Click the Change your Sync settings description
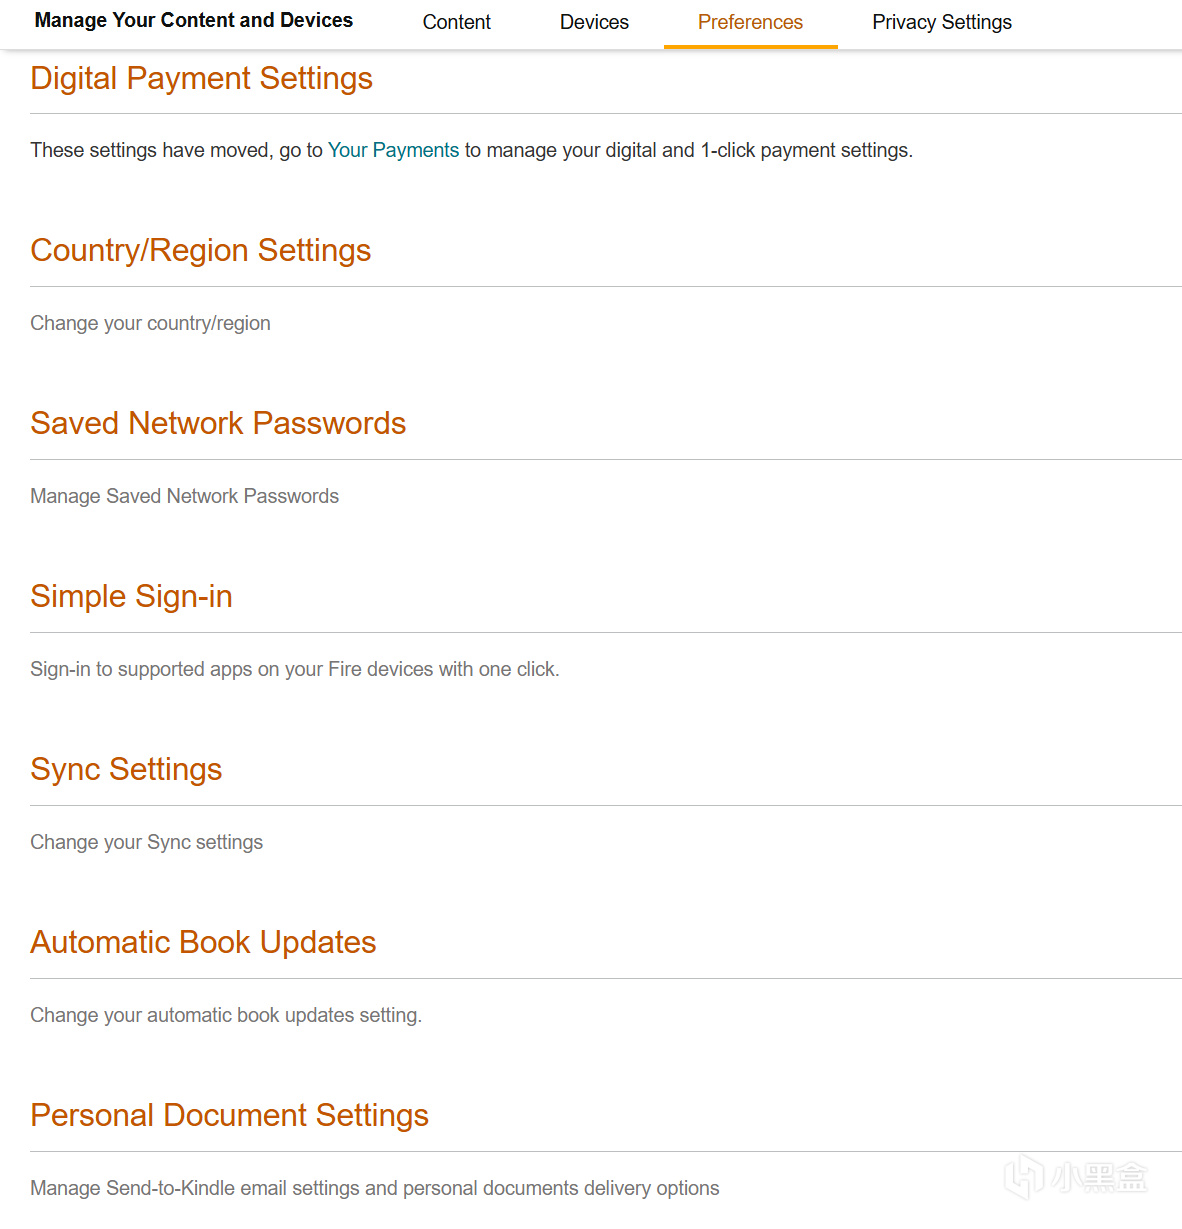Screen dimensions: 1182x1229 click(x=146, y=842)
